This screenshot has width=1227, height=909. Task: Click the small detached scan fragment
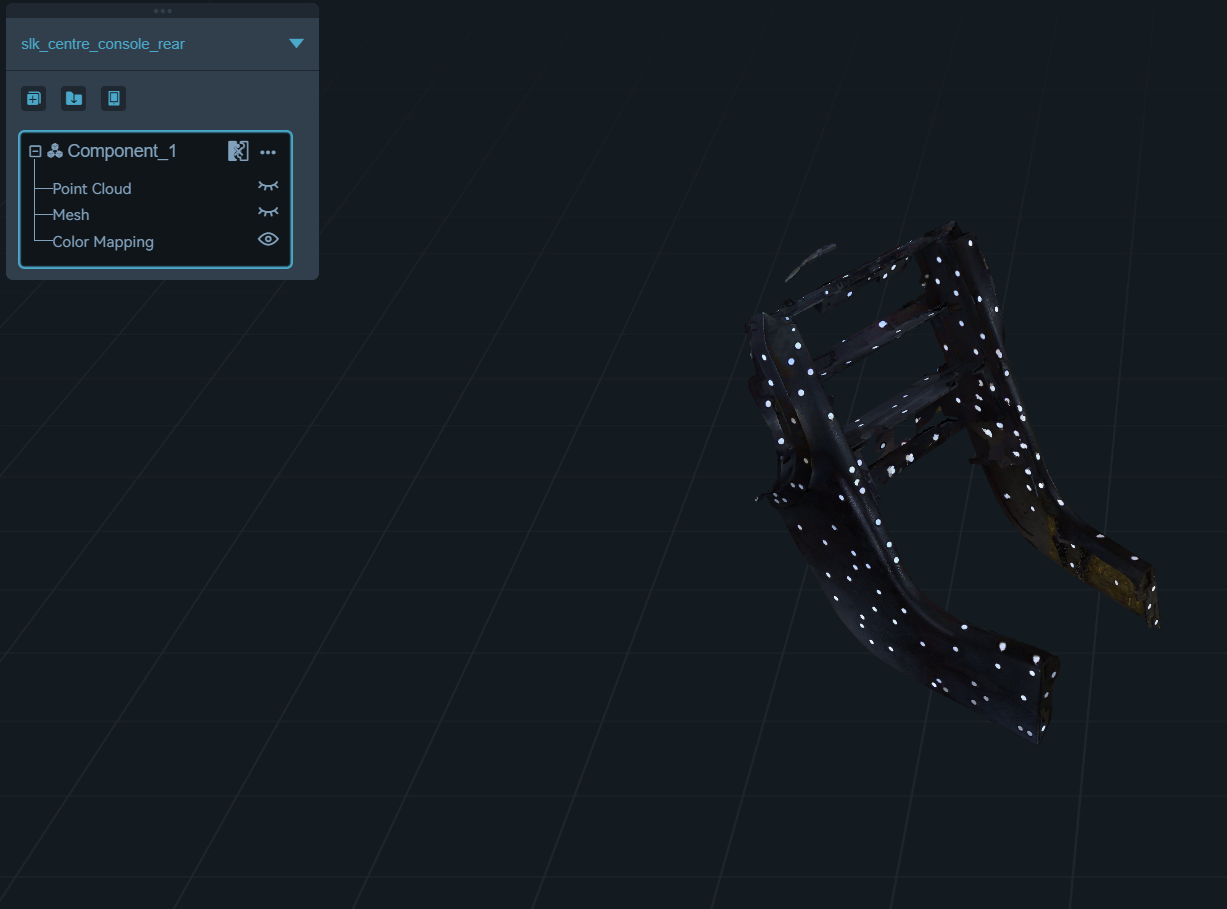[808, 262]
